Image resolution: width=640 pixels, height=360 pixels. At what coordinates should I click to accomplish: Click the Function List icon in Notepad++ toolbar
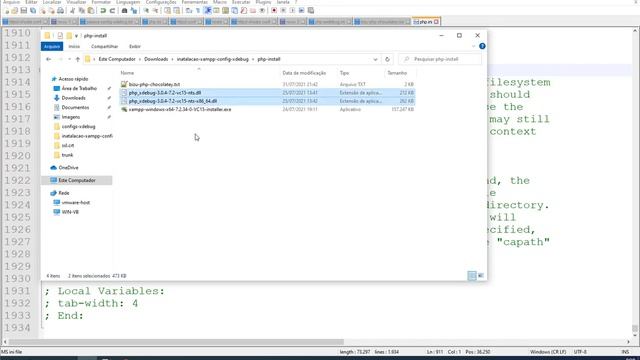pos(244,11)
